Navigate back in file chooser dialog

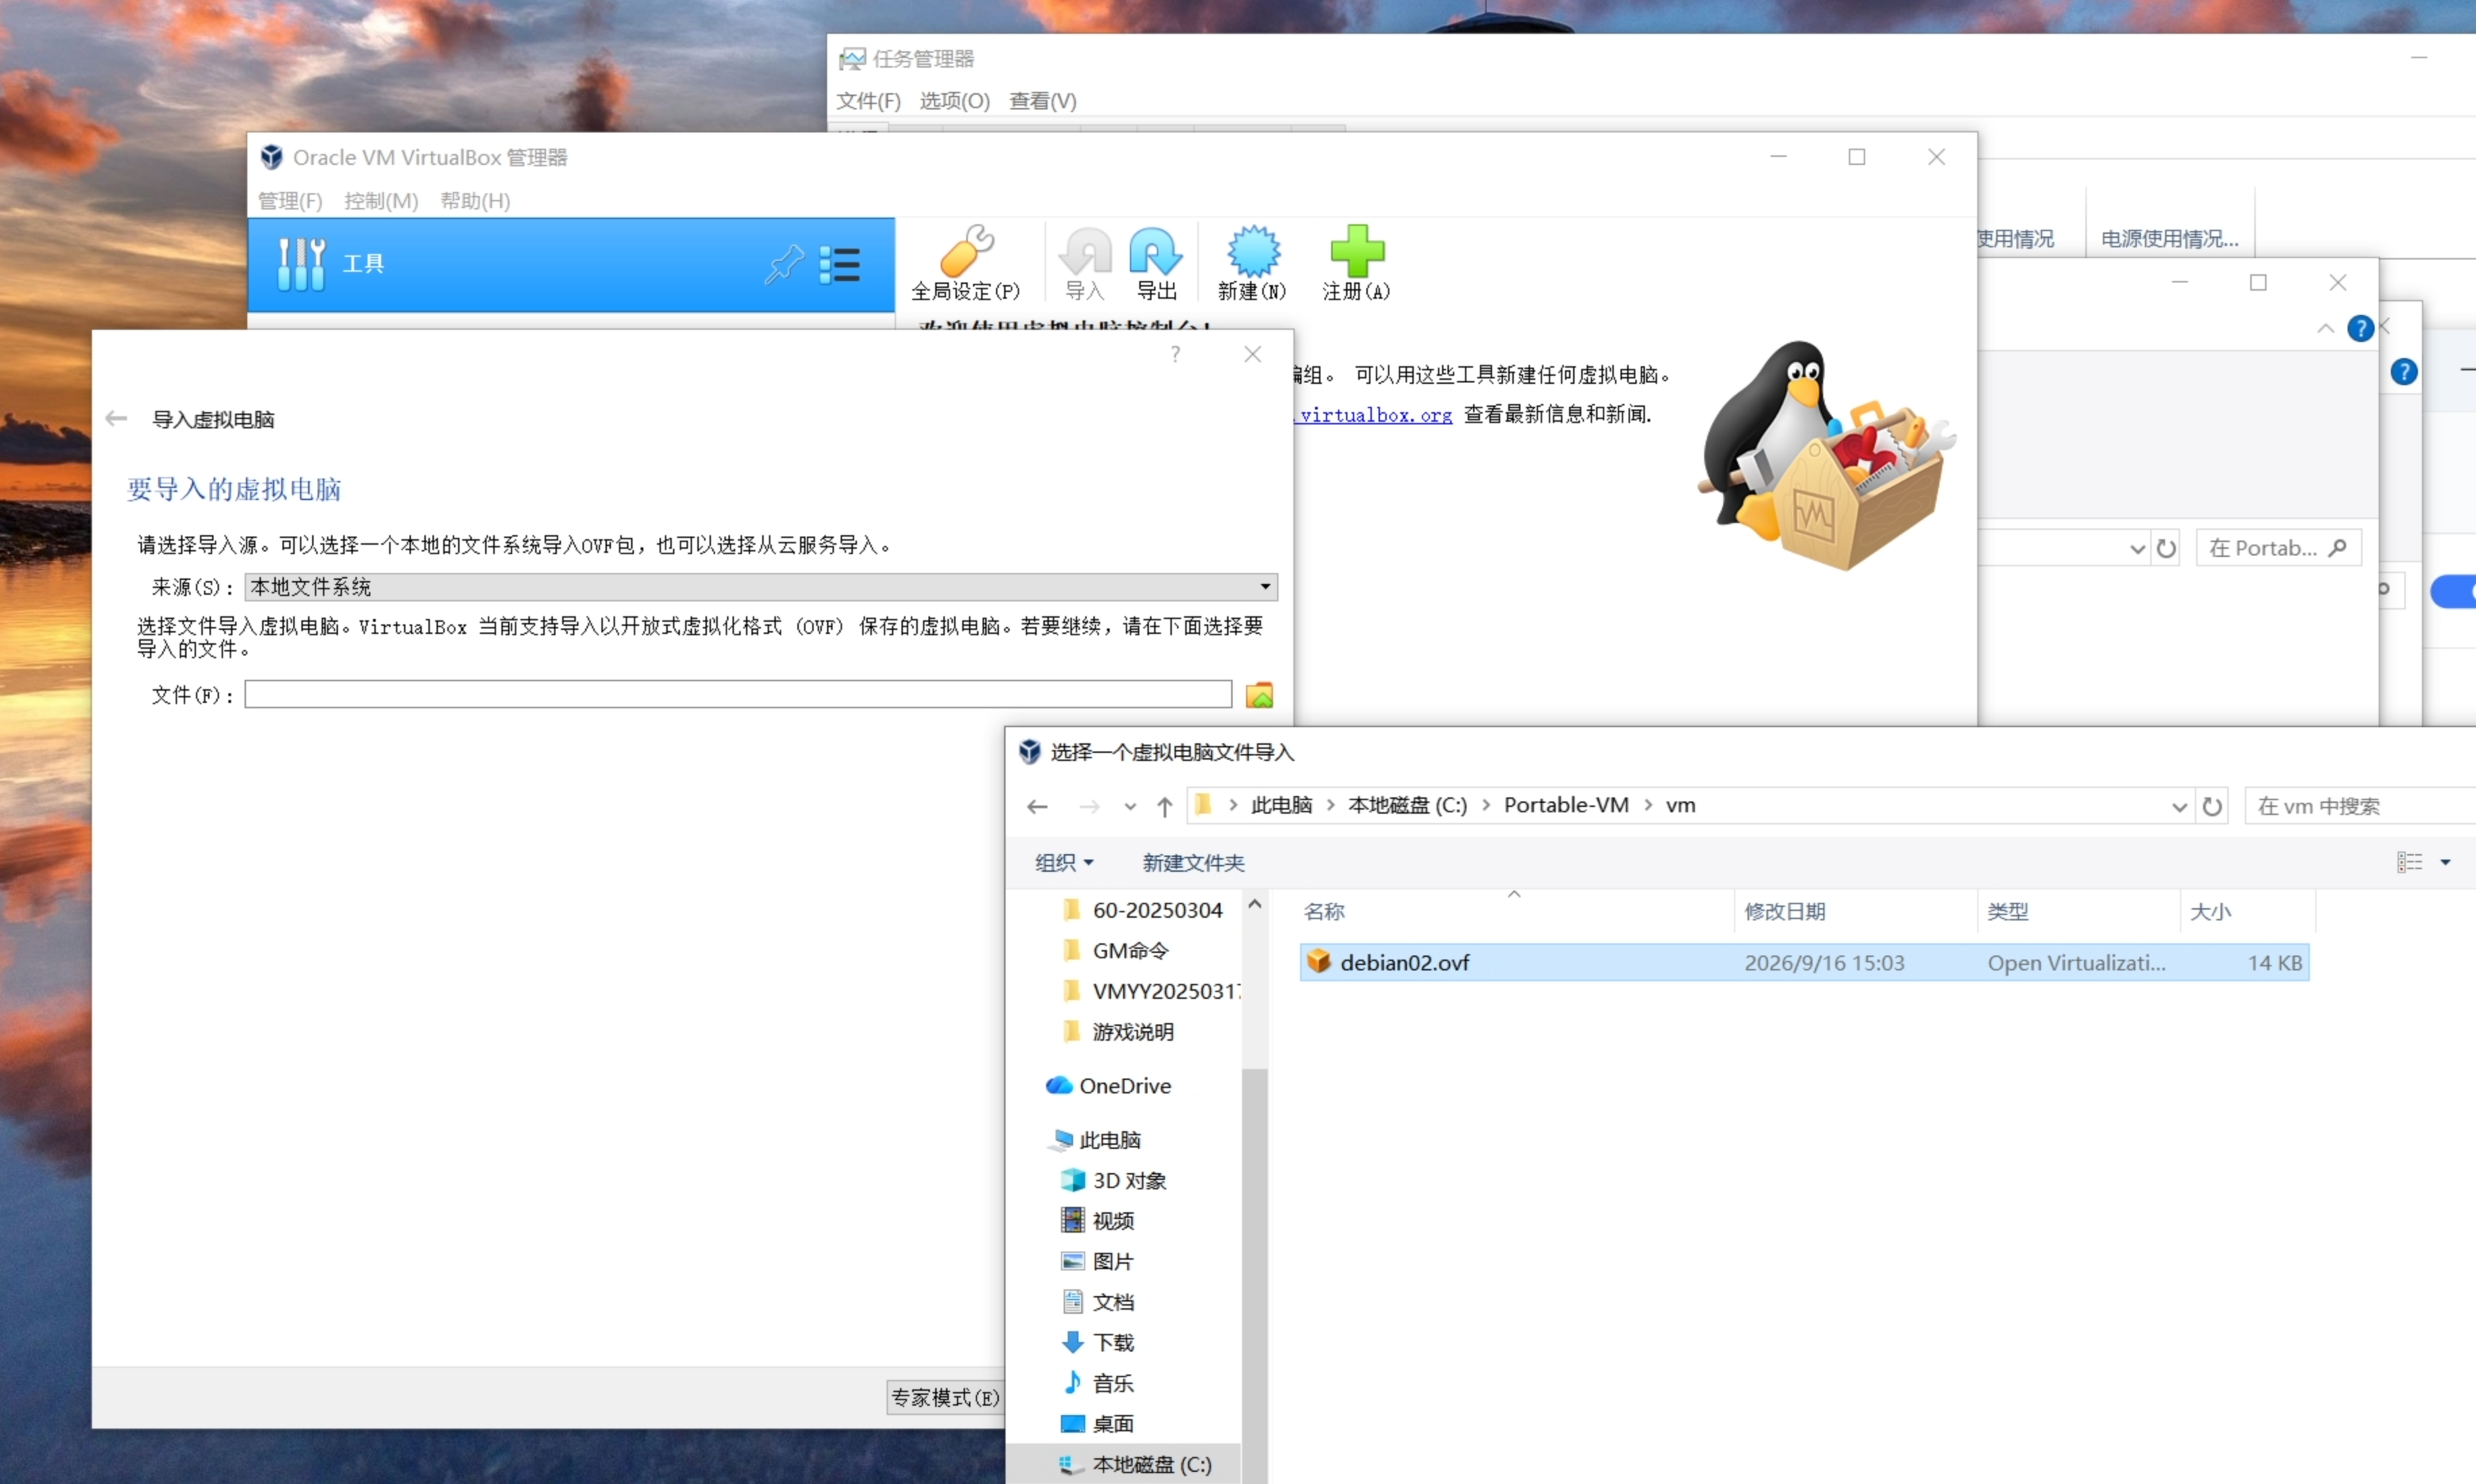pos(1037,806)
